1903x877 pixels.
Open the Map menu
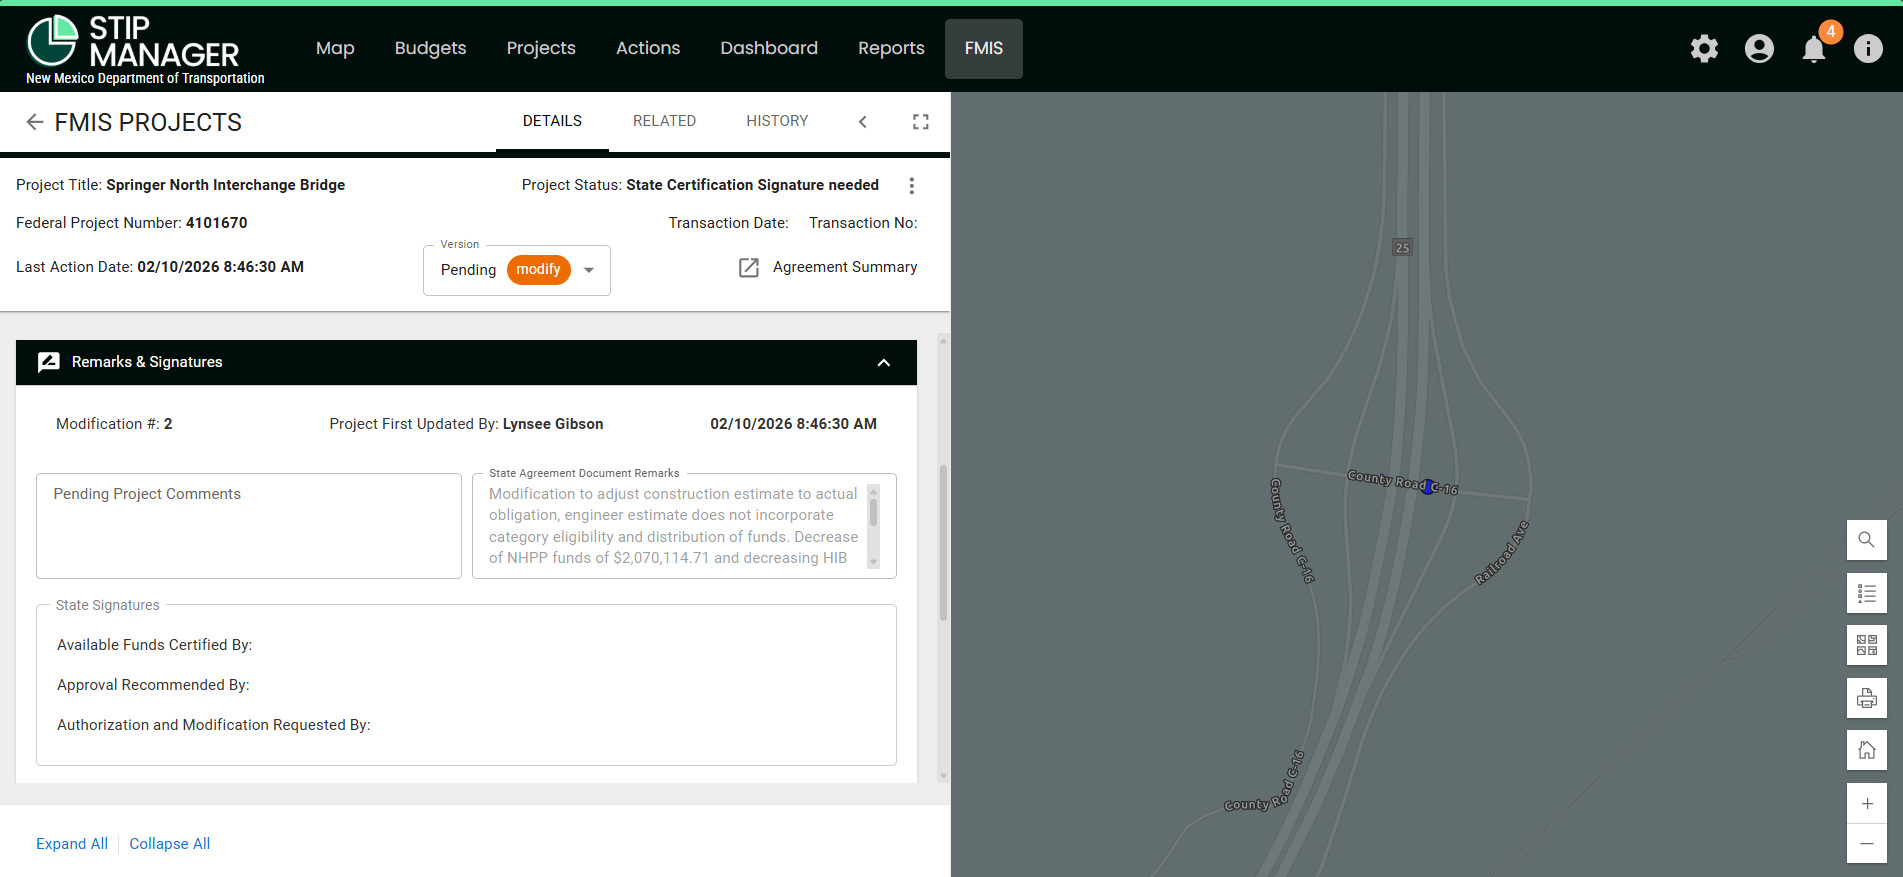[335, 48]
